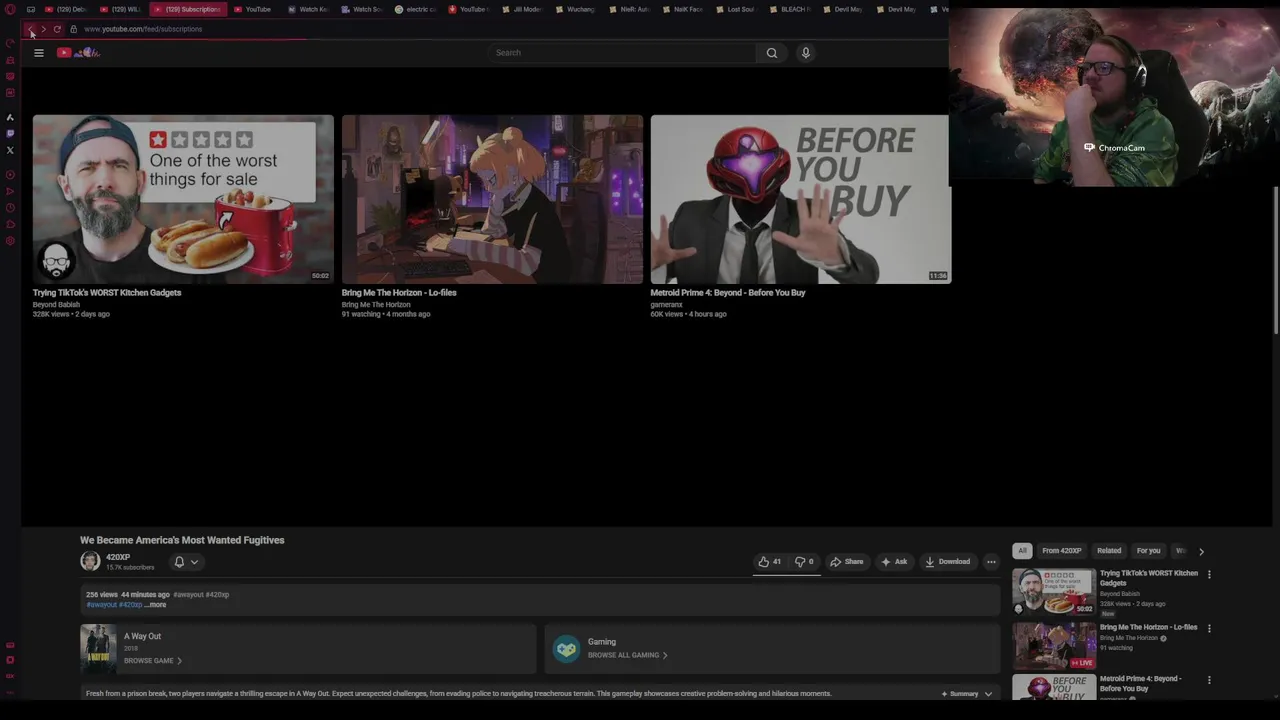This screenshot has width=1280, height=720.
Task: Select the All filter chip
Action: click(x=1022, y=551)
